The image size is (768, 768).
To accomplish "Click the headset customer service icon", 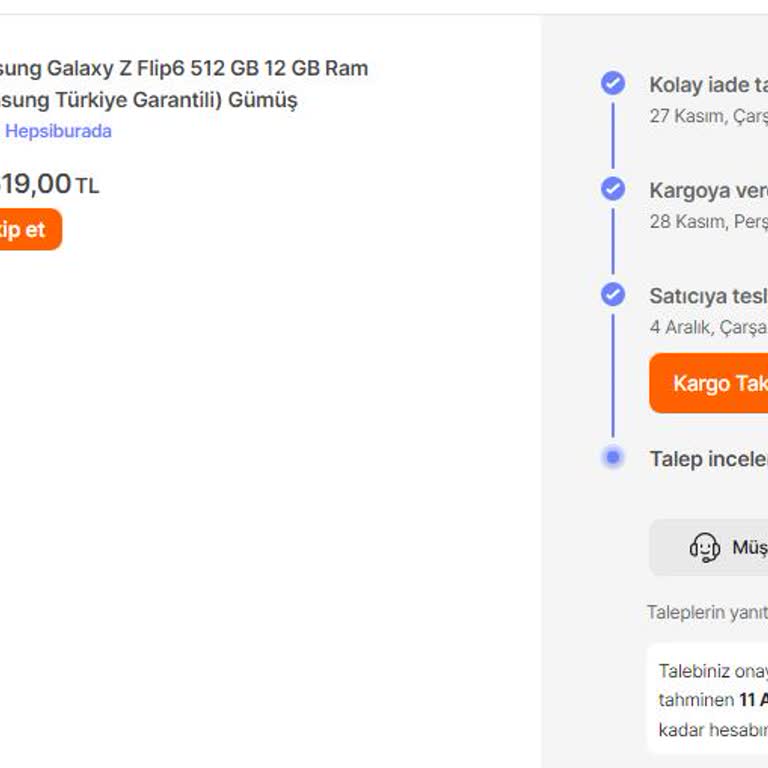I will [x=705, y=547].
